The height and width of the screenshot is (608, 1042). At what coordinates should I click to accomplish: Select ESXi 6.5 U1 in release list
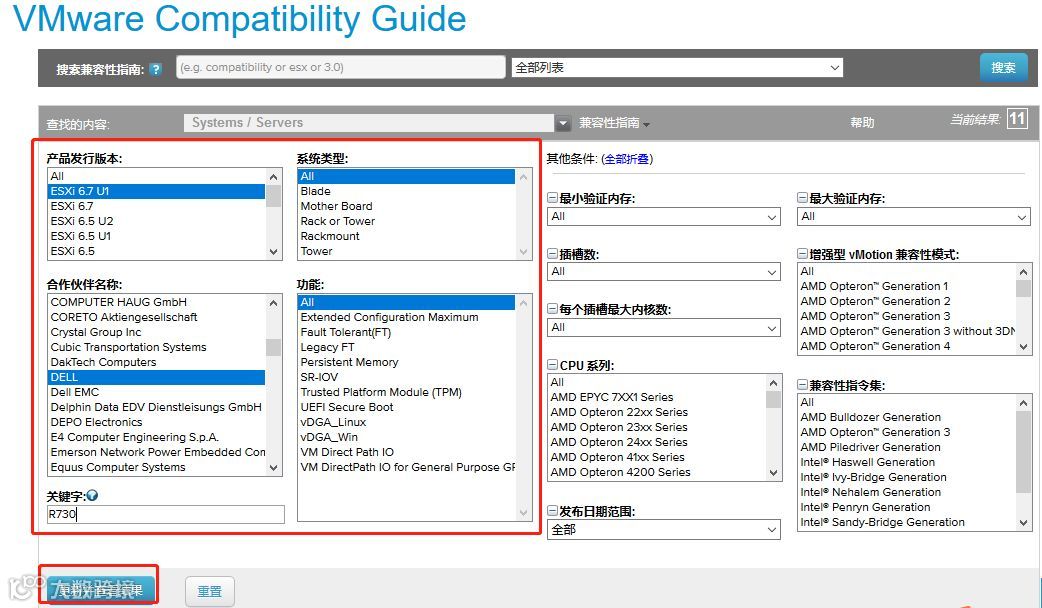(157, 236)
